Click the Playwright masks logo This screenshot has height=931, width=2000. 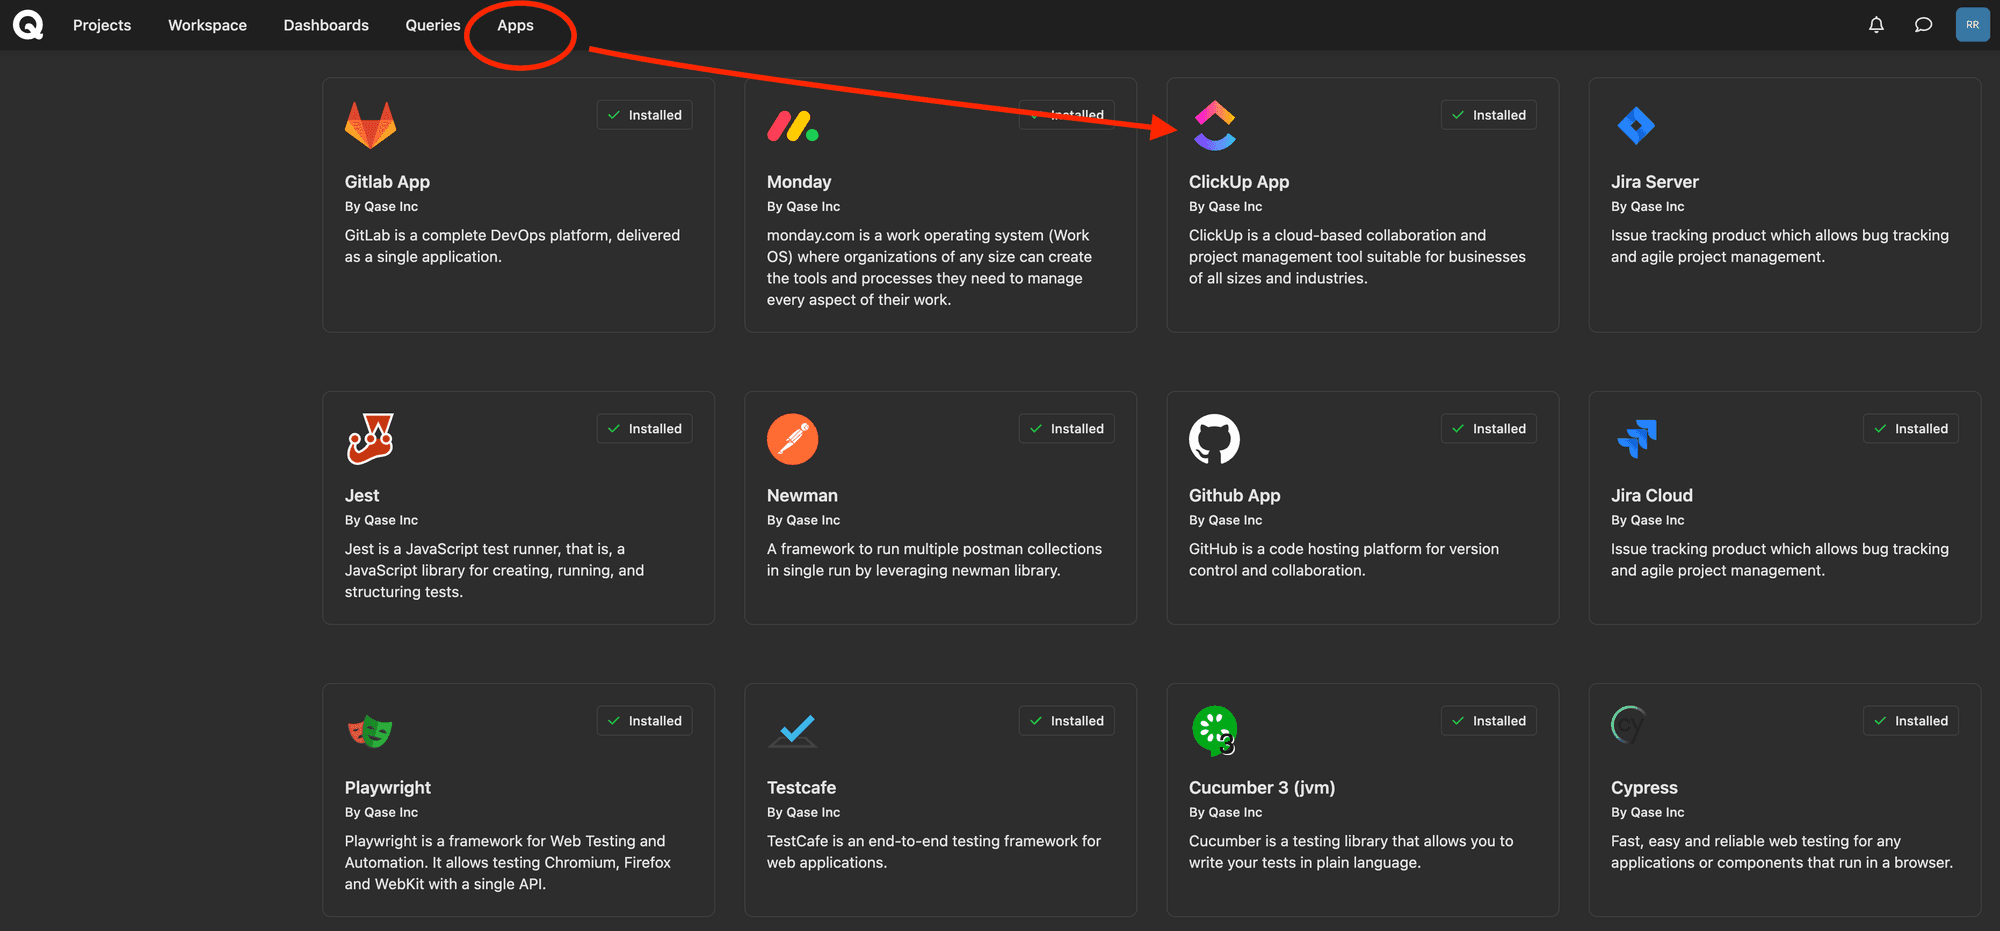coord(370,732)
